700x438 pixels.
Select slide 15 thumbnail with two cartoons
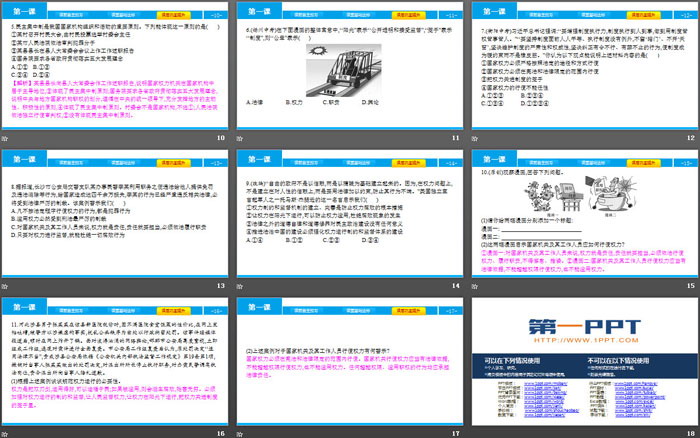(585, 213)
